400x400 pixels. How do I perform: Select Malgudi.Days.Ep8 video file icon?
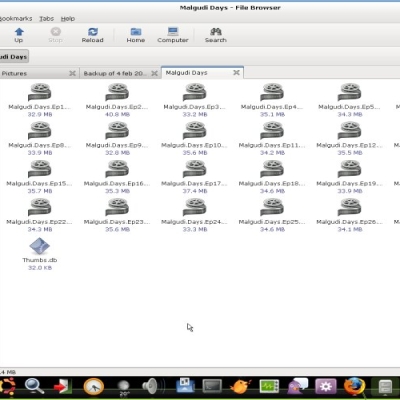(x=40, y=131)
